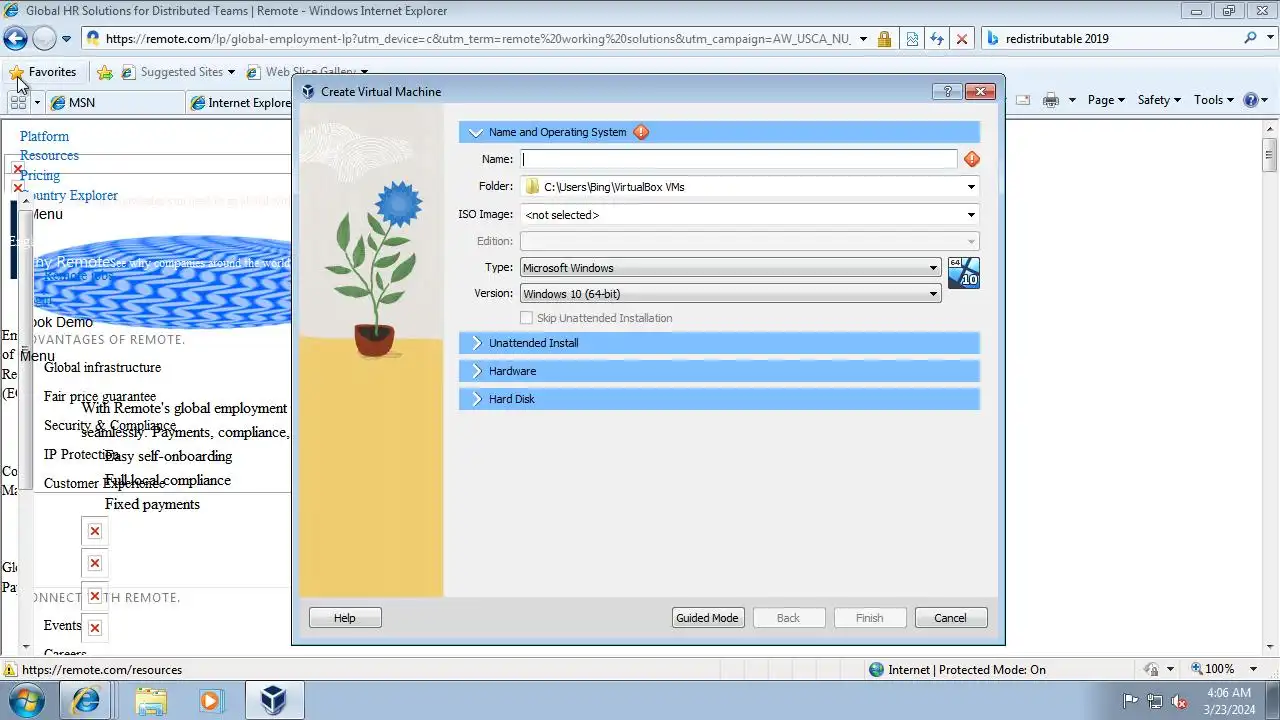Click the IE Help blue question mark icon
The image size is (1280, 720).
(x=1250, y=100)
